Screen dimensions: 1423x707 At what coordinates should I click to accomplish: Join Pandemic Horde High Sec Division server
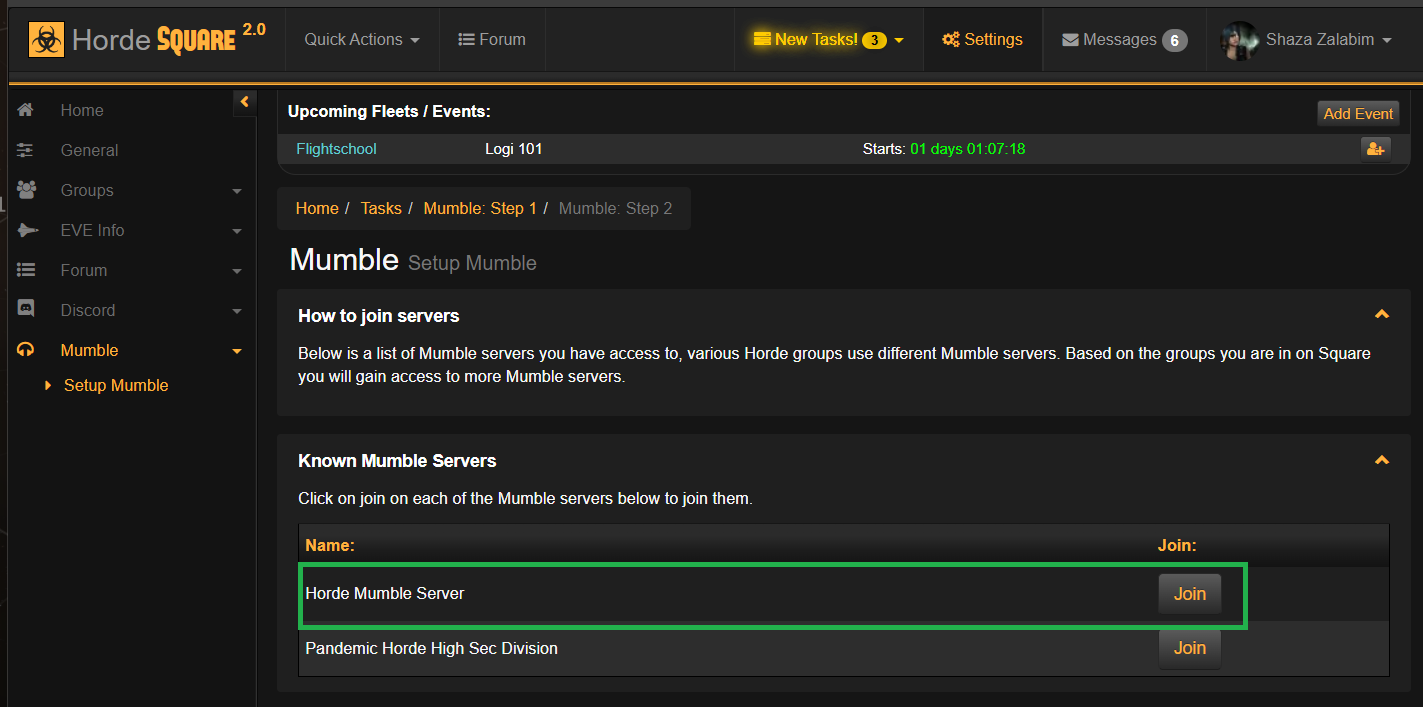pos(1189,648)
